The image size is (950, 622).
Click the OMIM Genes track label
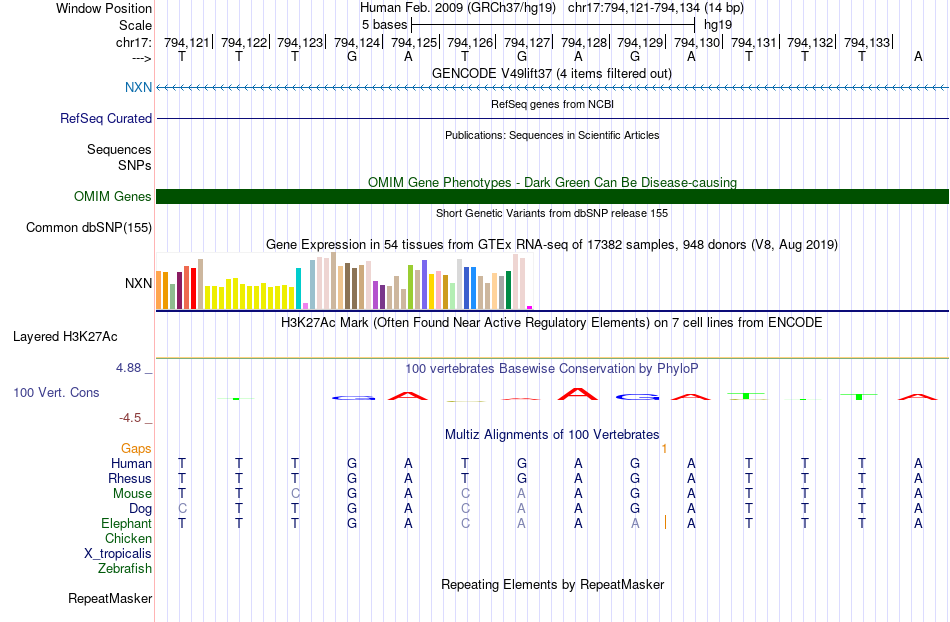click(113, 196)
